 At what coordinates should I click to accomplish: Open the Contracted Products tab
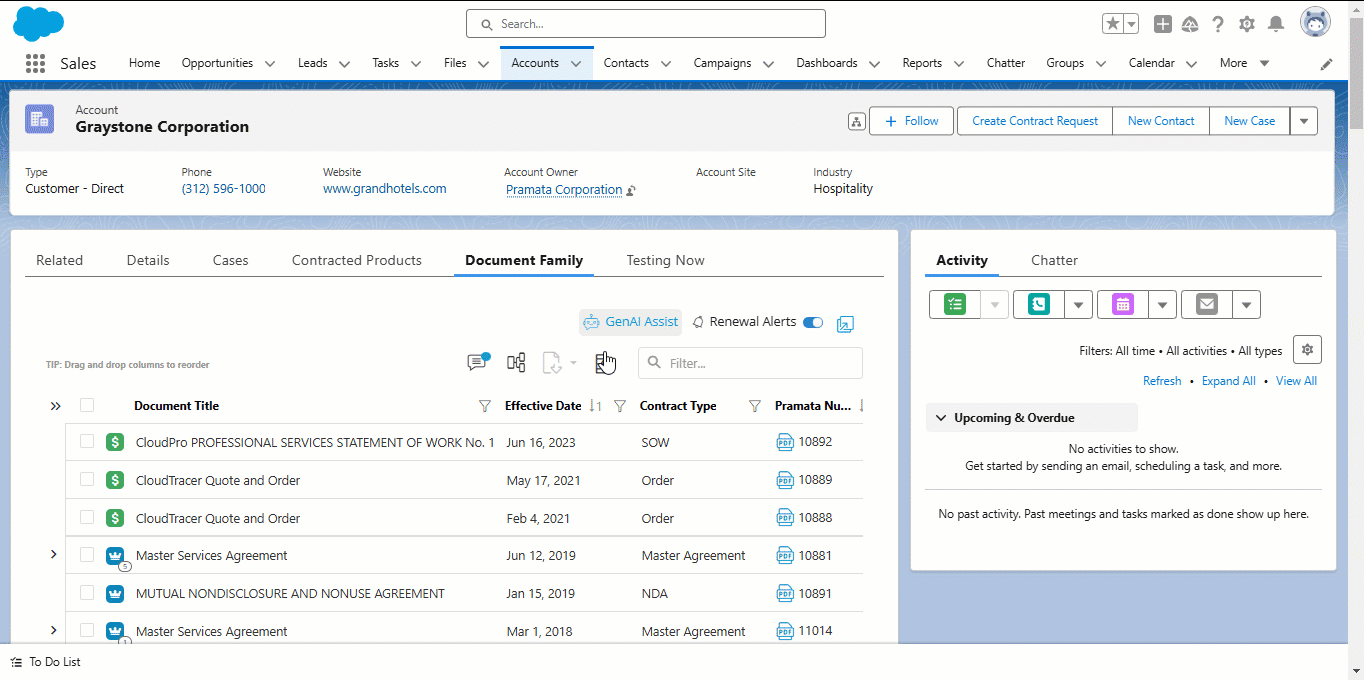(357, 260)
